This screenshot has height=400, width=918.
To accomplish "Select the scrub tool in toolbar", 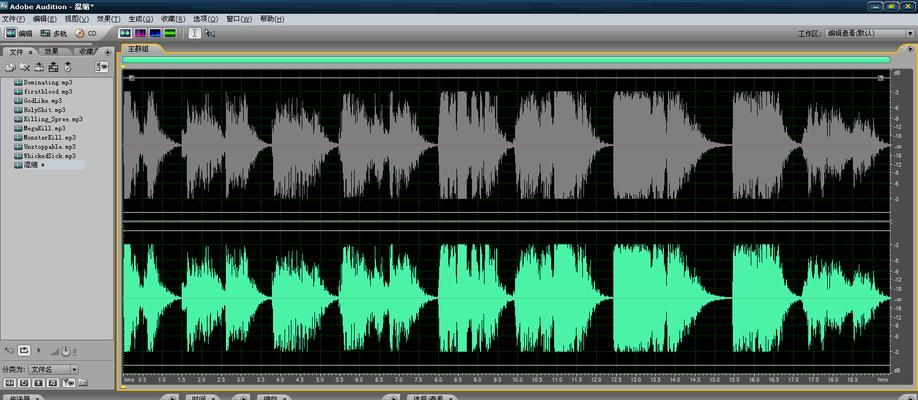I will [x=210, y=33].
